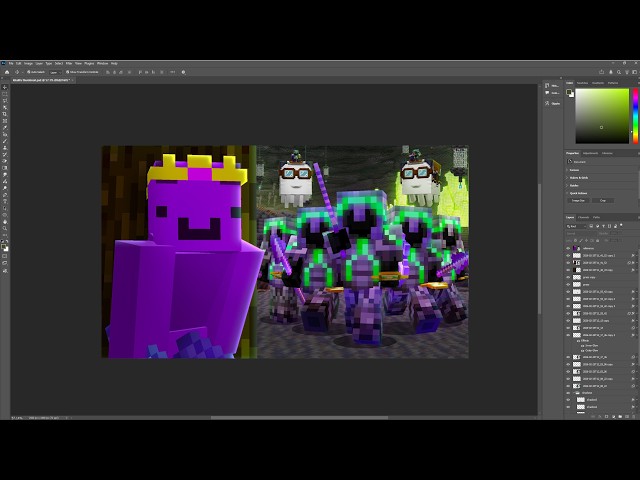The height and width of the screenshot is (480, 640).
Task: Hide the shadows group
Action: pyautogui.click(x=568, y=393)
